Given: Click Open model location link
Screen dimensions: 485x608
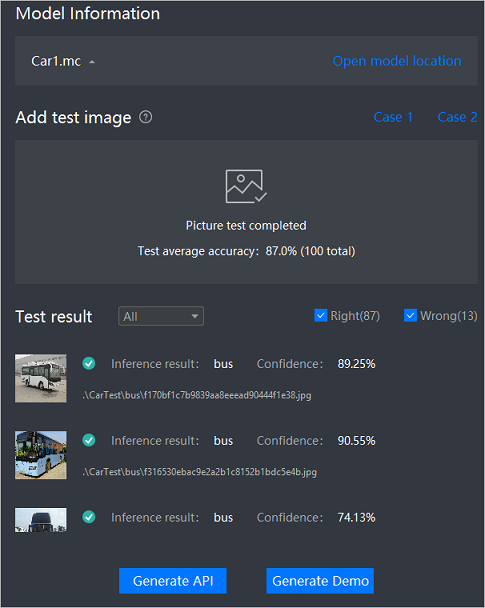Looking at the screenshot, I should tap(397, 61).
